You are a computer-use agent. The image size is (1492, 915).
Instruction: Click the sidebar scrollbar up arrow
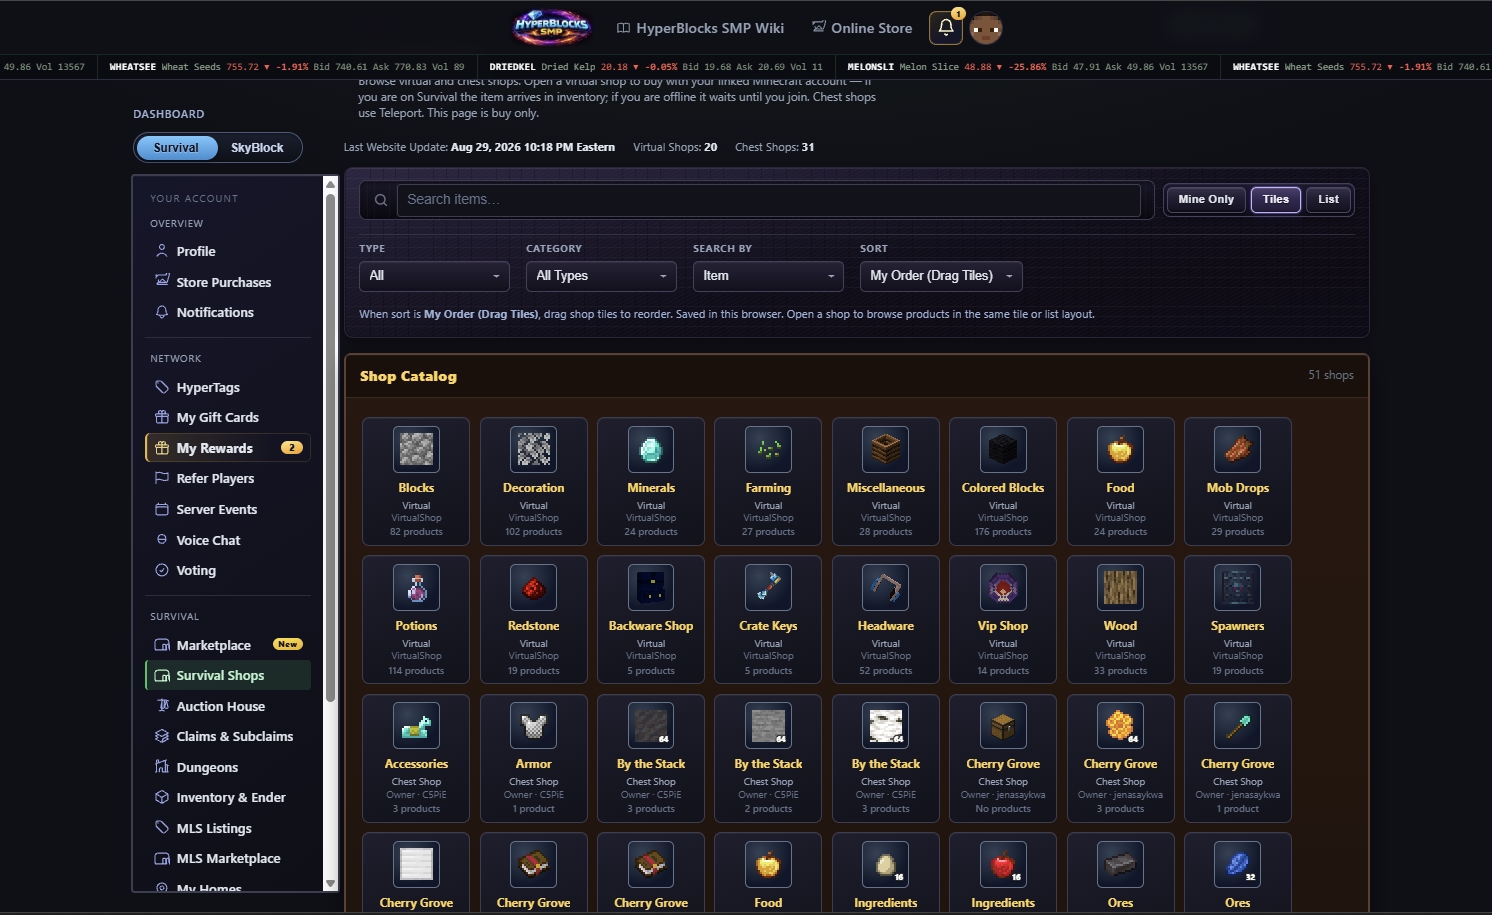331,184
